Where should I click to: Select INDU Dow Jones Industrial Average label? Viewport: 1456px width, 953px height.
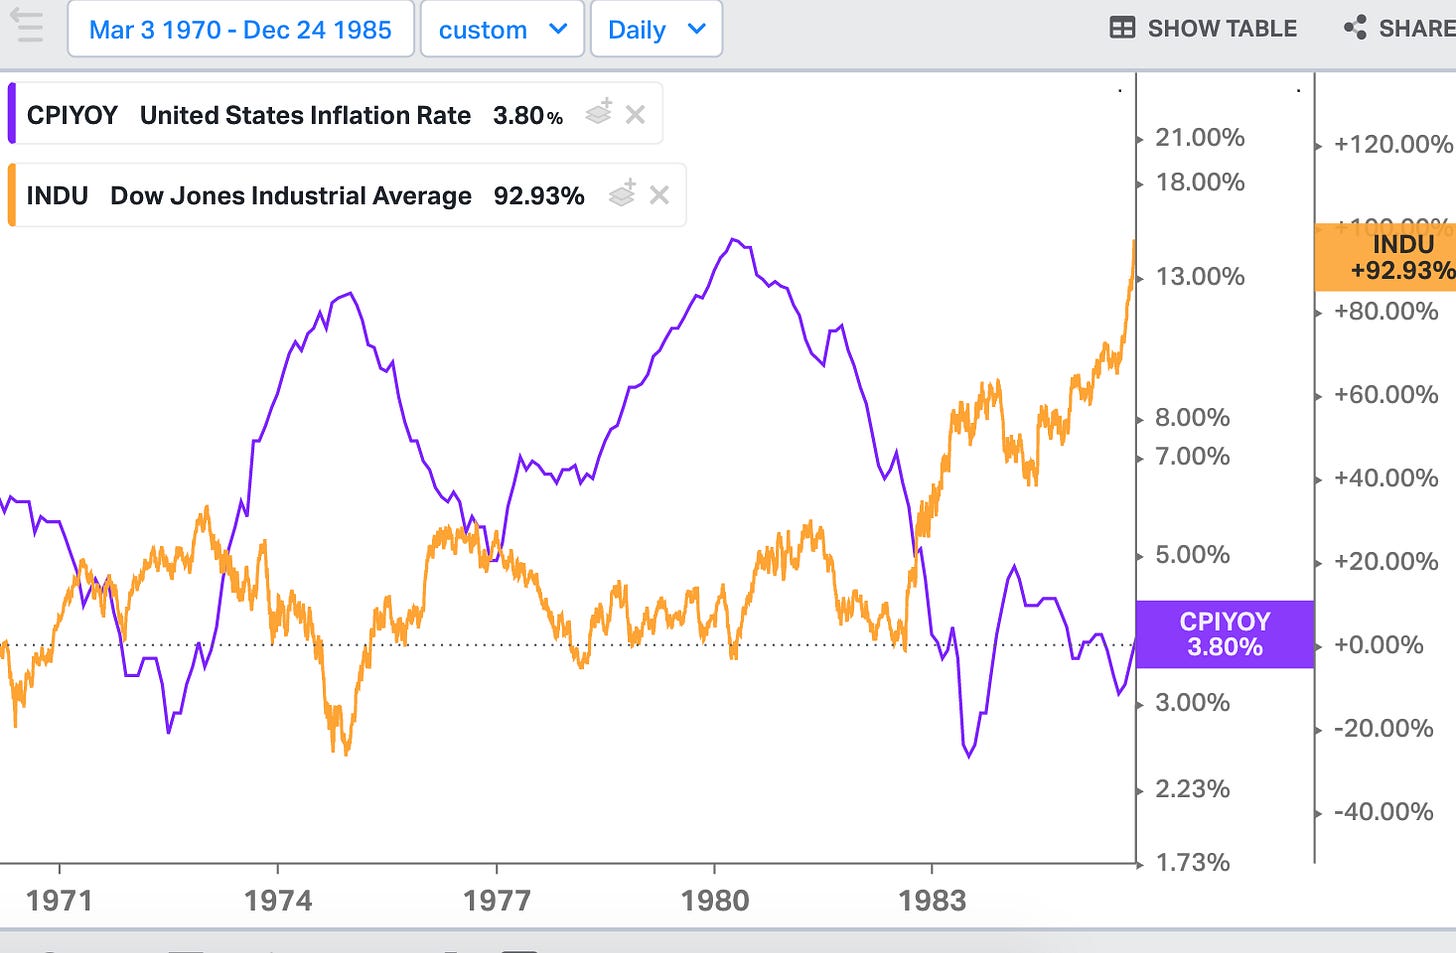click(x=249, y=196)
